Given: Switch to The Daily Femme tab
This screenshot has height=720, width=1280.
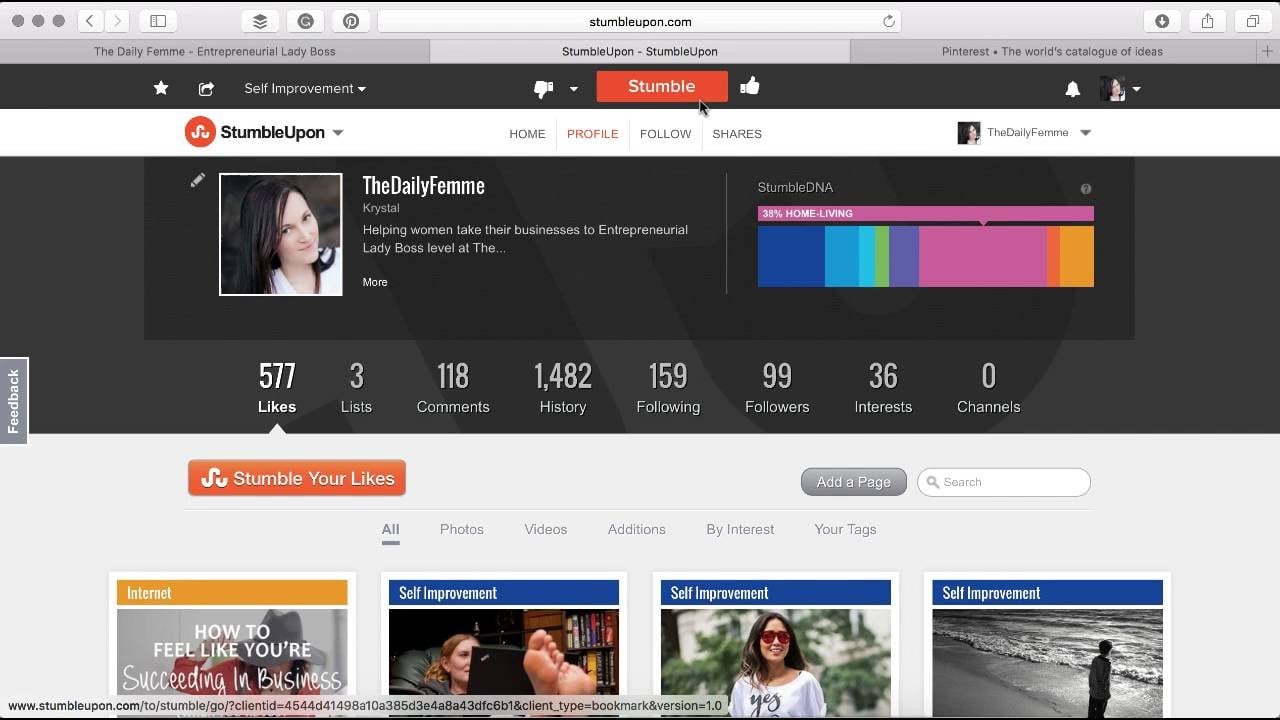Looking at the screenshot, I should point(215,51).
